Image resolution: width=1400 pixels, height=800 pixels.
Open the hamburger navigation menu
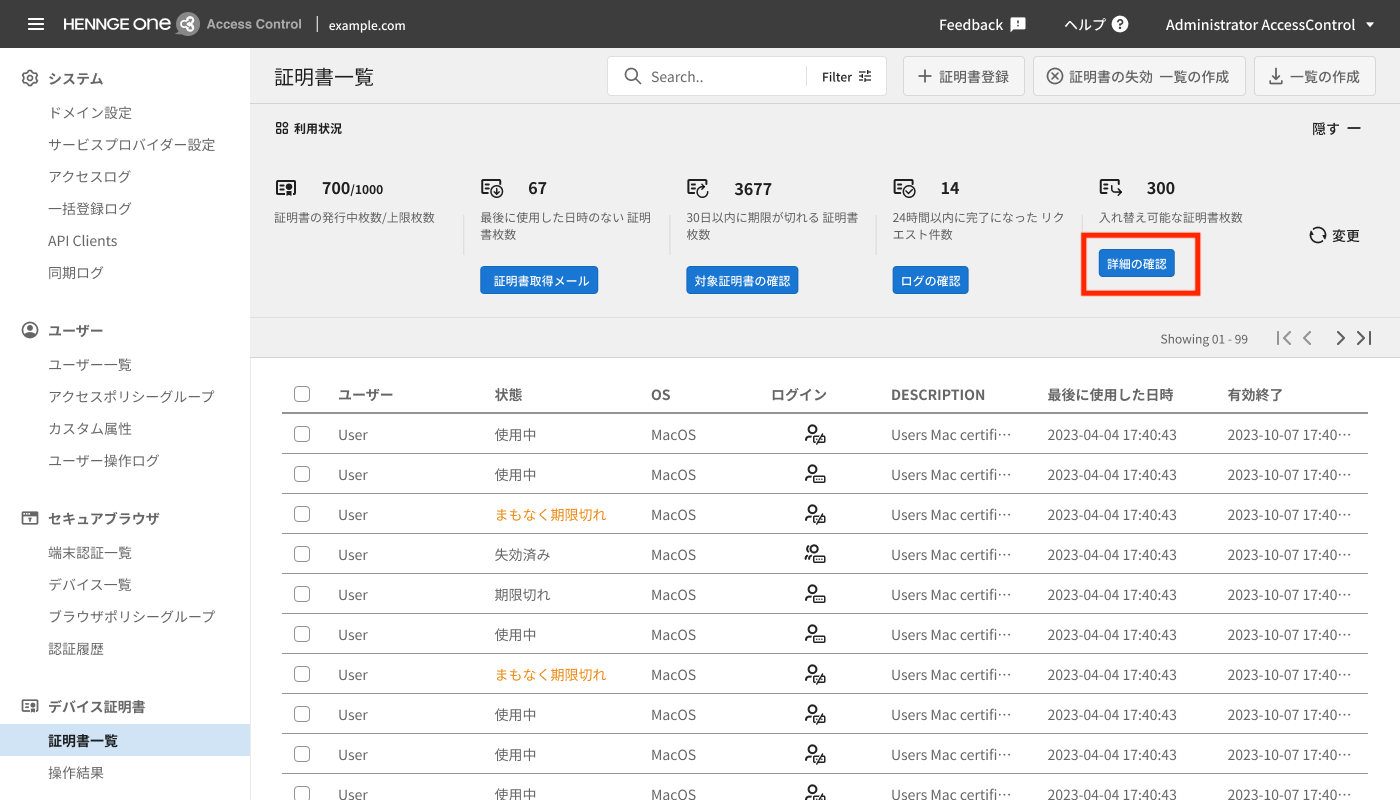[x=36, y=24]
